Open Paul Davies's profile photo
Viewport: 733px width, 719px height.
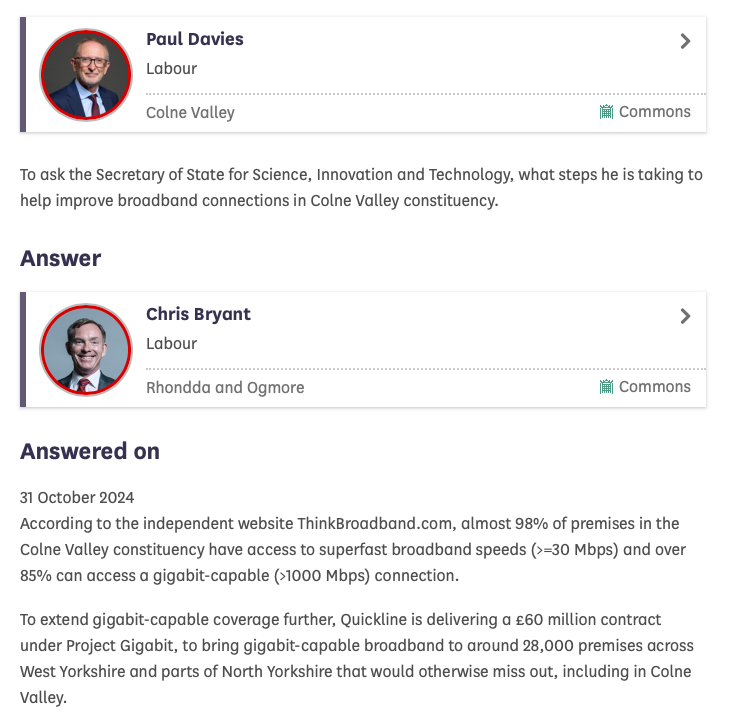click(x=86, y=74)
